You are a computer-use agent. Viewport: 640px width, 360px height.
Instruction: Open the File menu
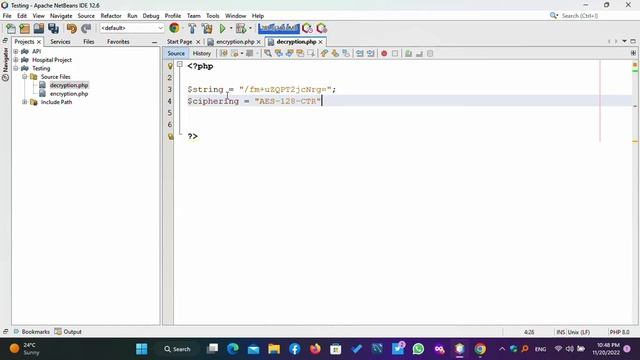pos(7,16)
